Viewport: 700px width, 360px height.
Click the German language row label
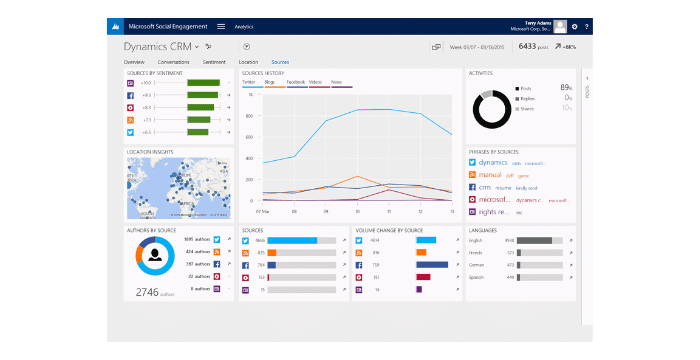point(476,265)
